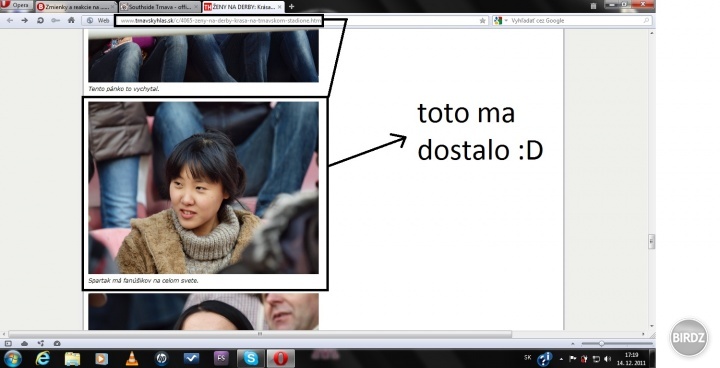This screenshot has height=368, width=720.
Task: Open the closed tabs trash icon
Action: [593, 6]
